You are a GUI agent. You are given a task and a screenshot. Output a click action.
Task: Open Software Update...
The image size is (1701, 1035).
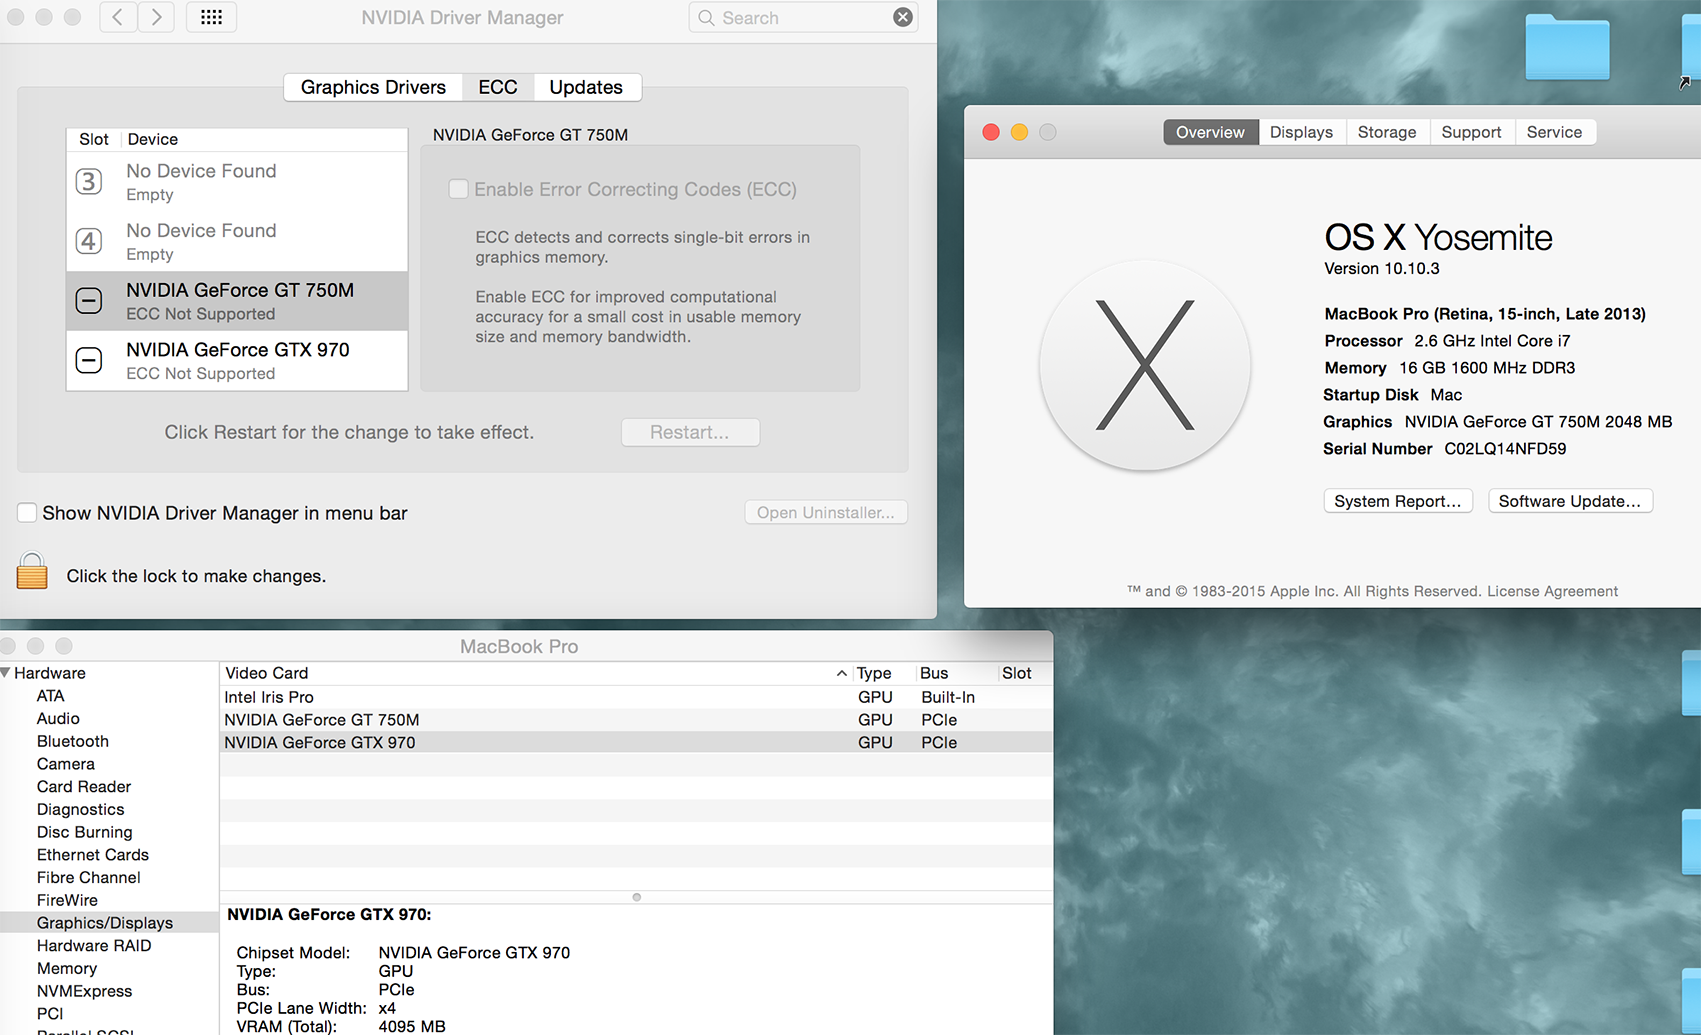1570,501
